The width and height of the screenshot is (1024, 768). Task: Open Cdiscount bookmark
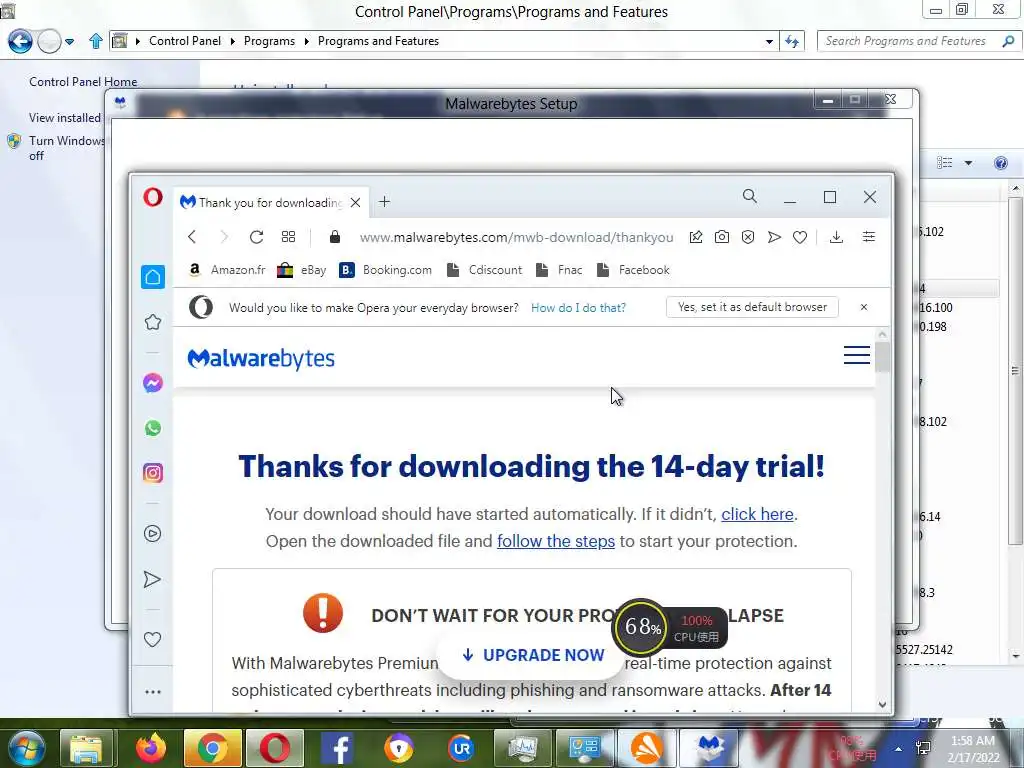tap(485, 270)
